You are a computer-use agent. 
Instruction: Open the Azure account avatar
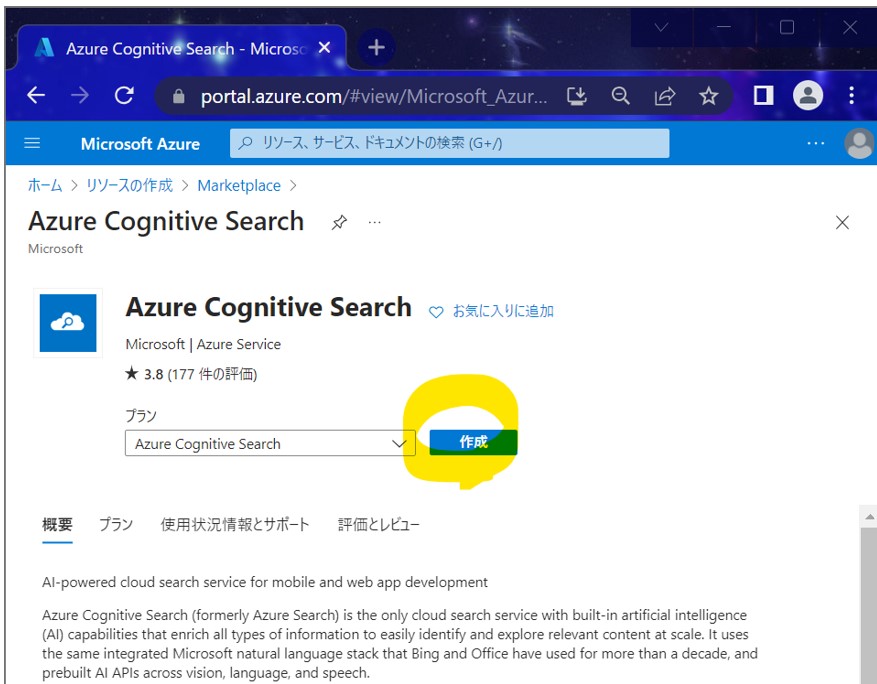(859, 144)
